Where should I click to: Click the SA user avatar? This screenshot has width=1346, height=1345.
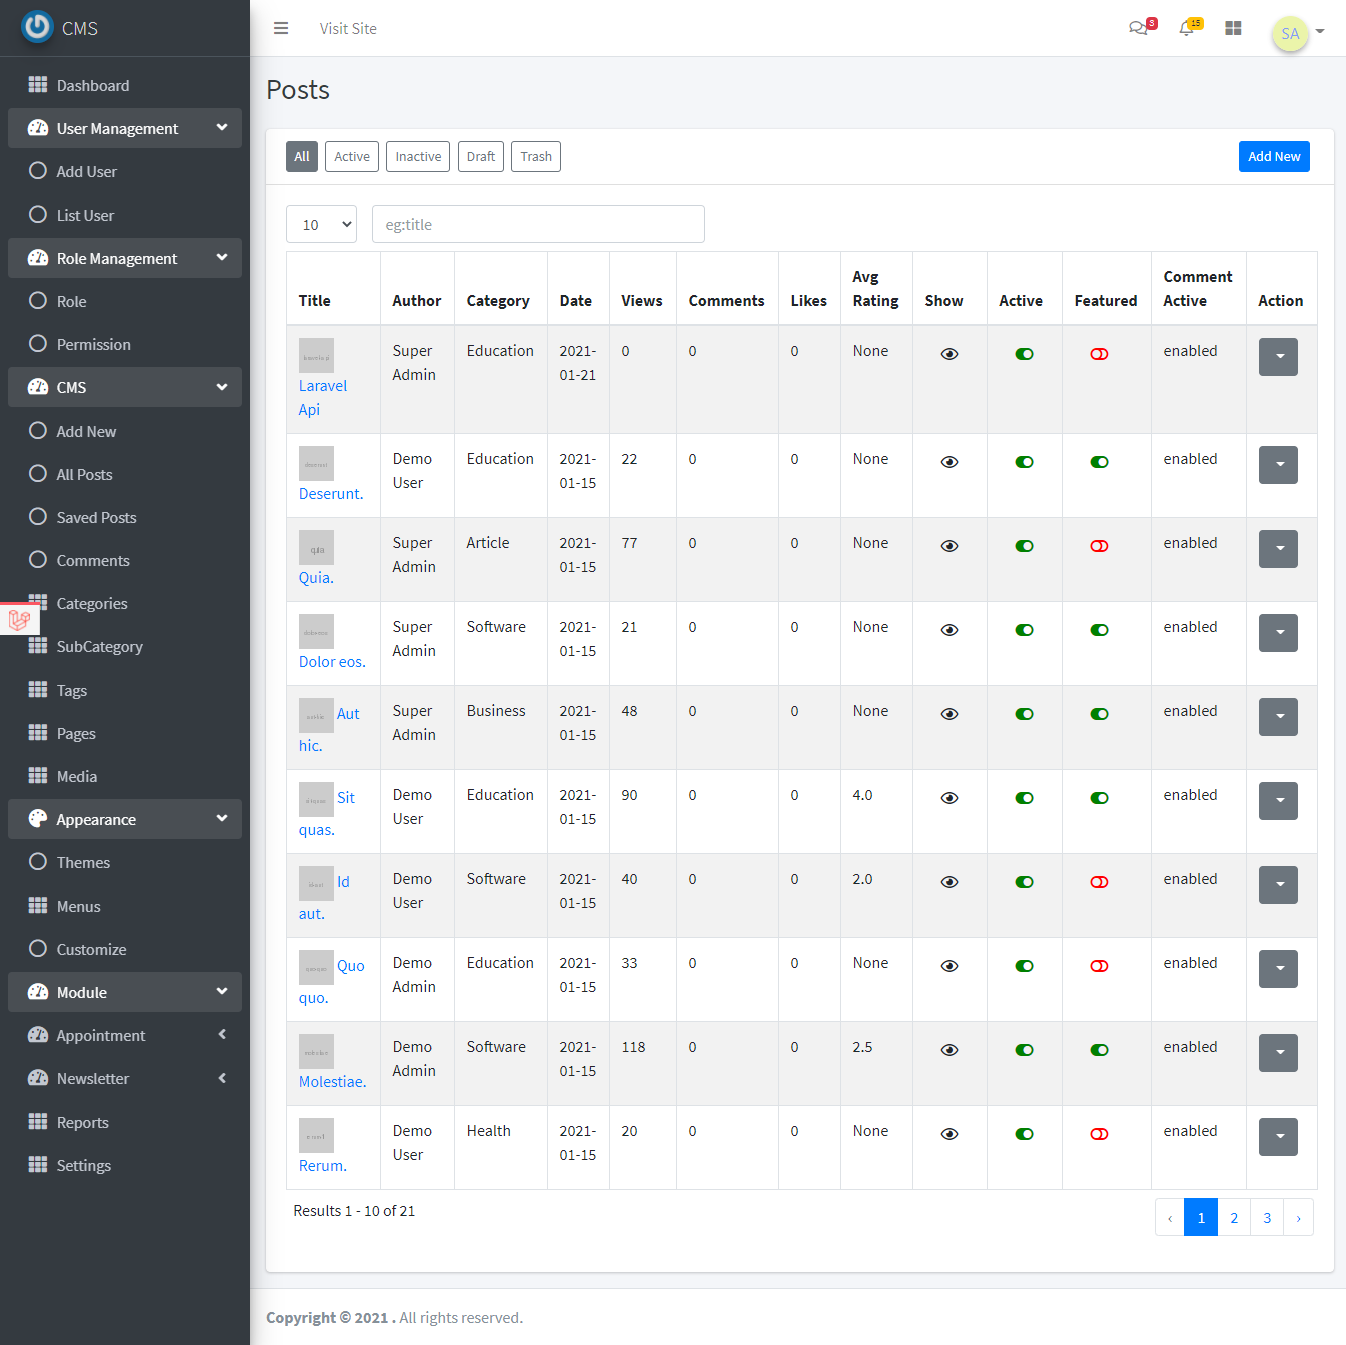click(1290, 33)
